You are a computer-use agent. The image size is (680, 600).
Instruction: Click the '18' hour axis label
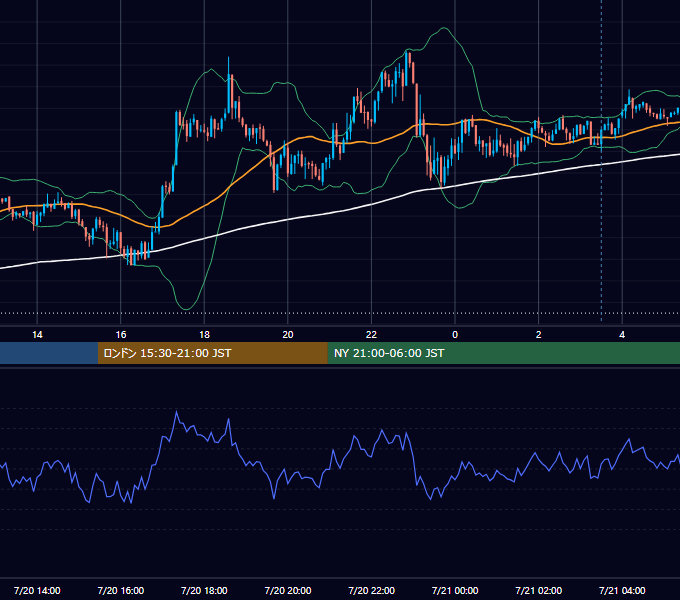click(x=204, y=335)
